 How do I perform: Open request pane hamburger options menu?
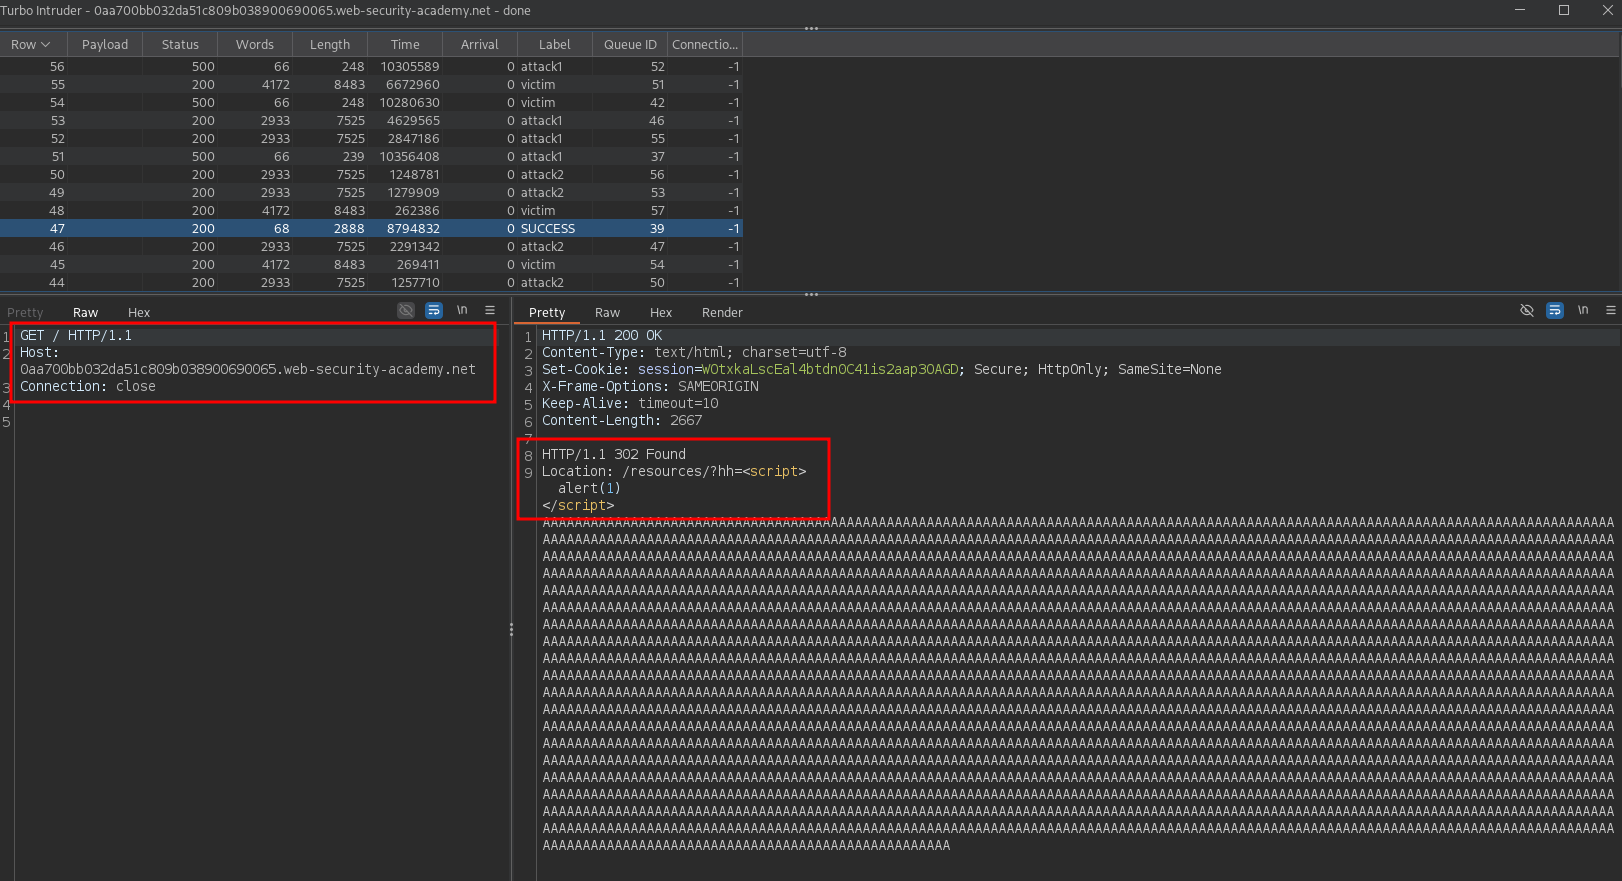490,311
